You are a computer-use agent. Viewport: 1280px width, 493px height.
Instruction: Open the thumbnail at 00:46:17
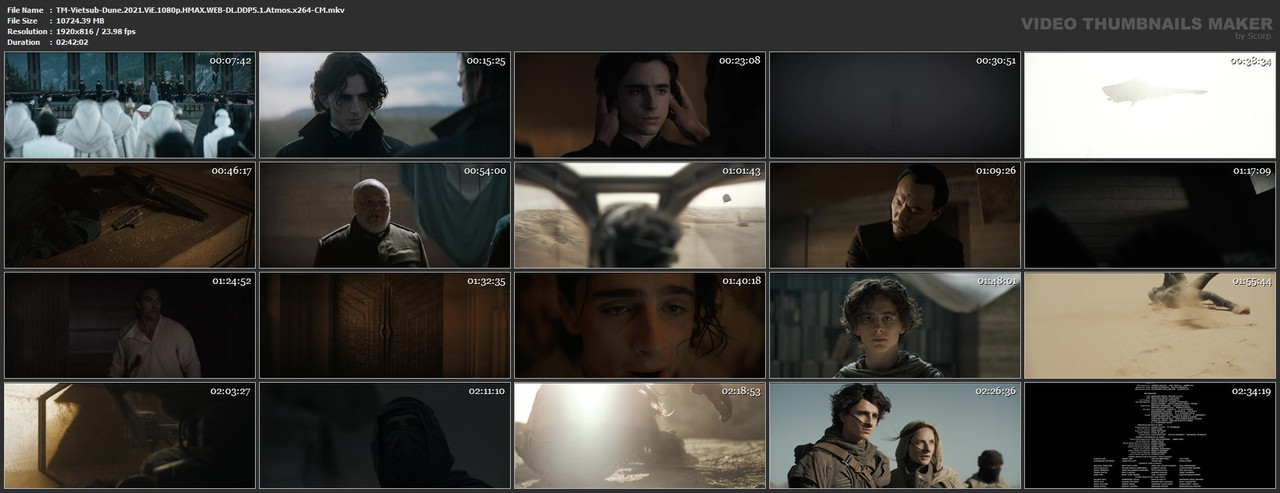point(130,215)
